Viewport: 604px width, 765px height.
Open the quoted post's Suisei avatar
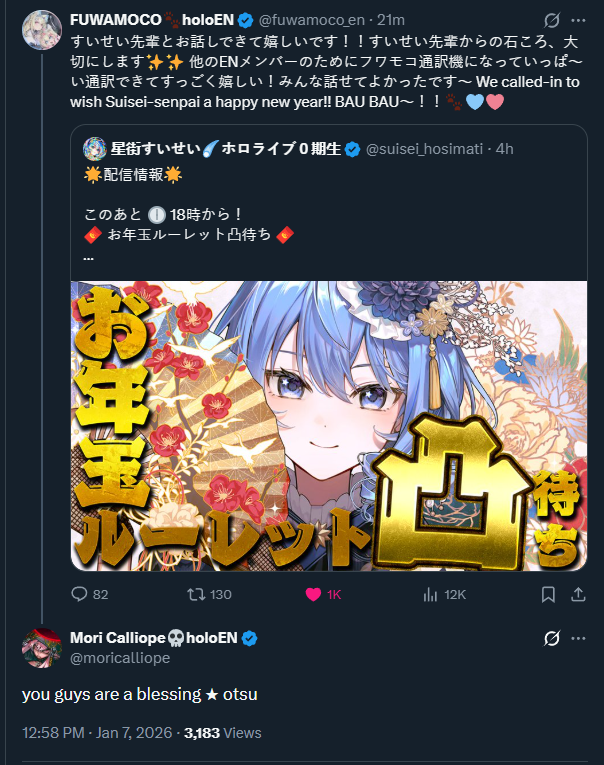point(95,149)
